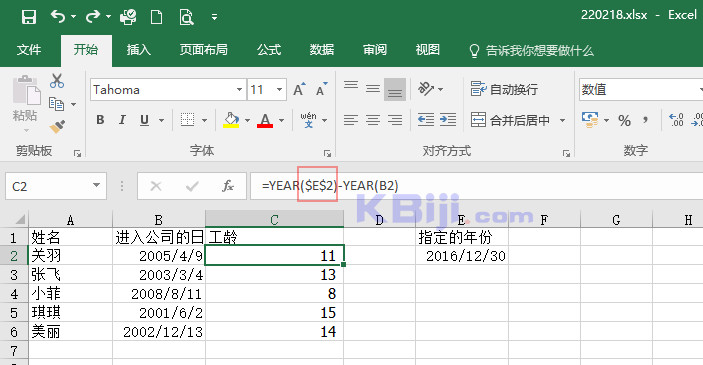703x365 pixels.
Task: Click the wén phonetic guide icon
Action: click(308, 120)
